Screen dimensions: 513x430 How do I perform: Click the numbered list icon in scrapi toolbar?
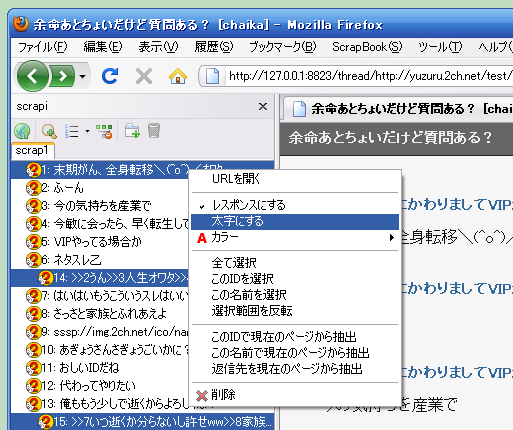(x=71, y=131)
